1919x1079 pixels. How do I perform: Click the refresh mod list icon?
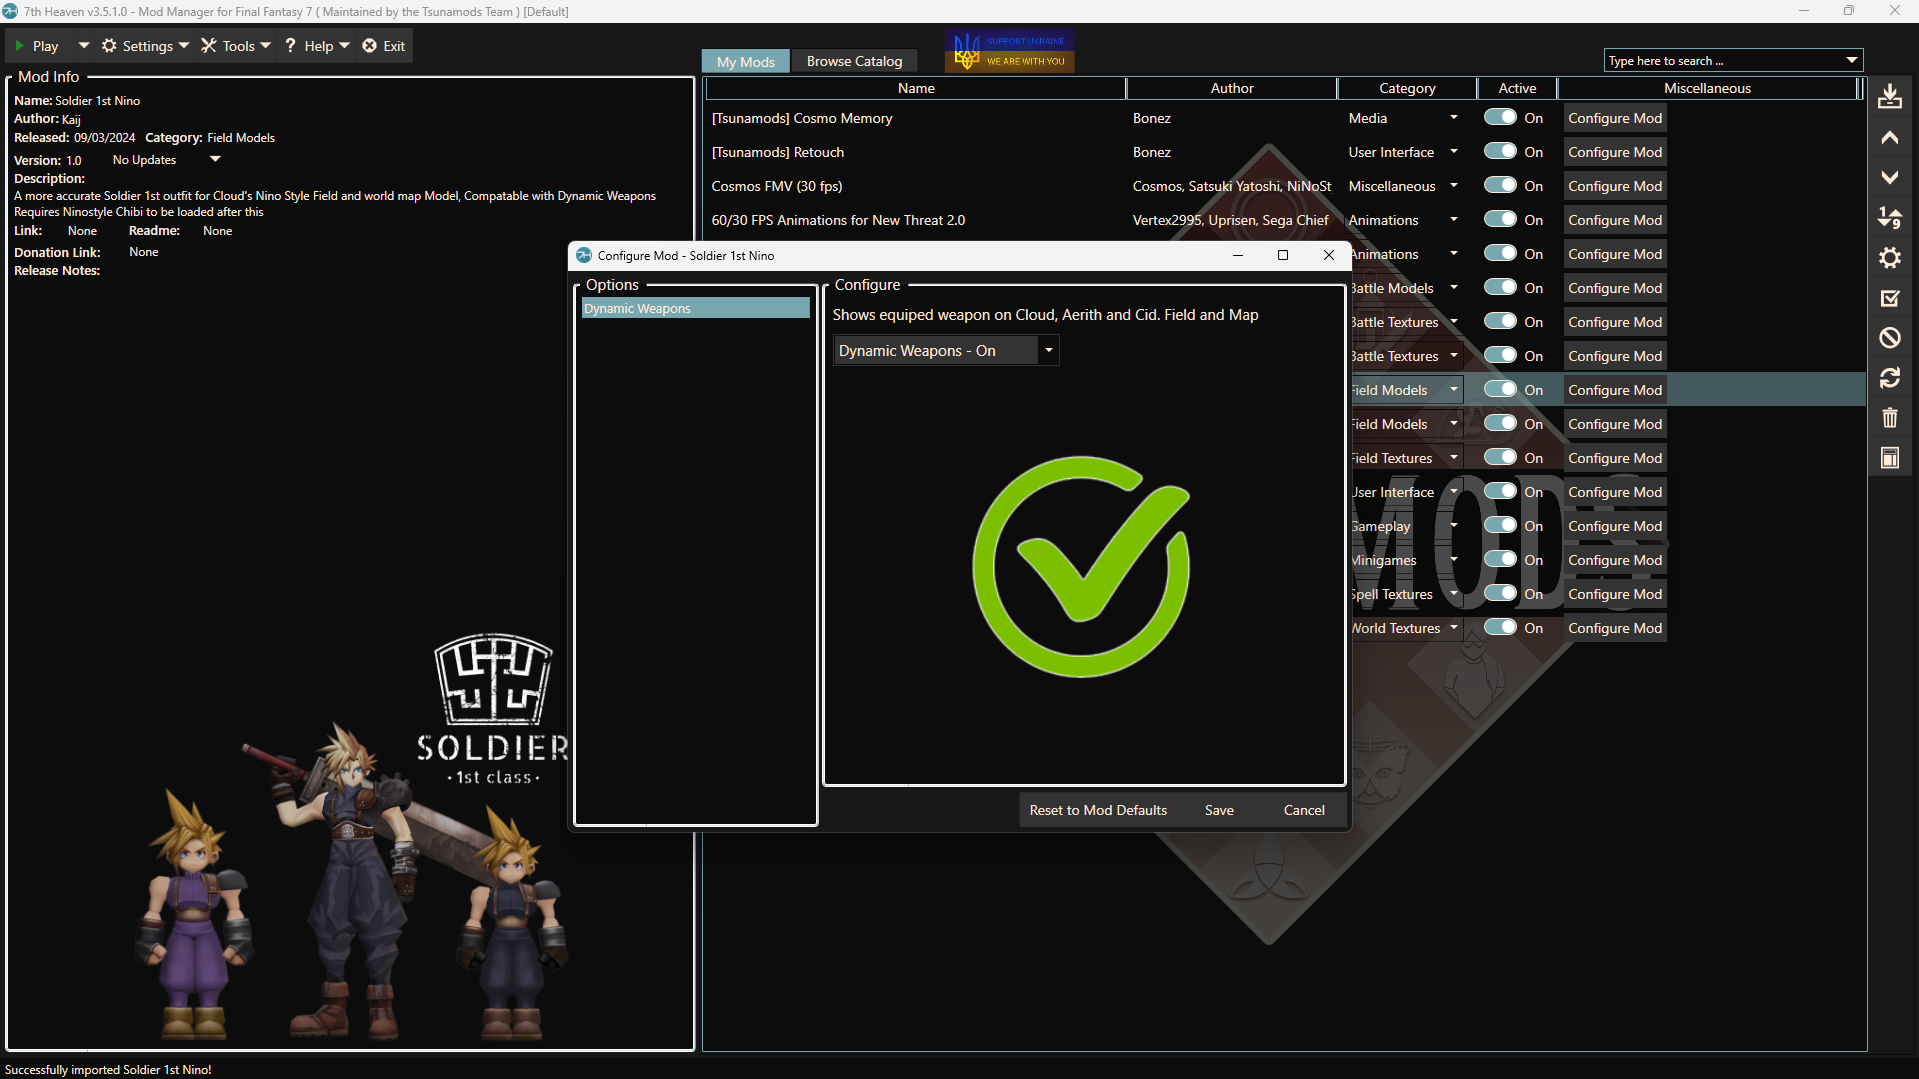[1889, 378]
